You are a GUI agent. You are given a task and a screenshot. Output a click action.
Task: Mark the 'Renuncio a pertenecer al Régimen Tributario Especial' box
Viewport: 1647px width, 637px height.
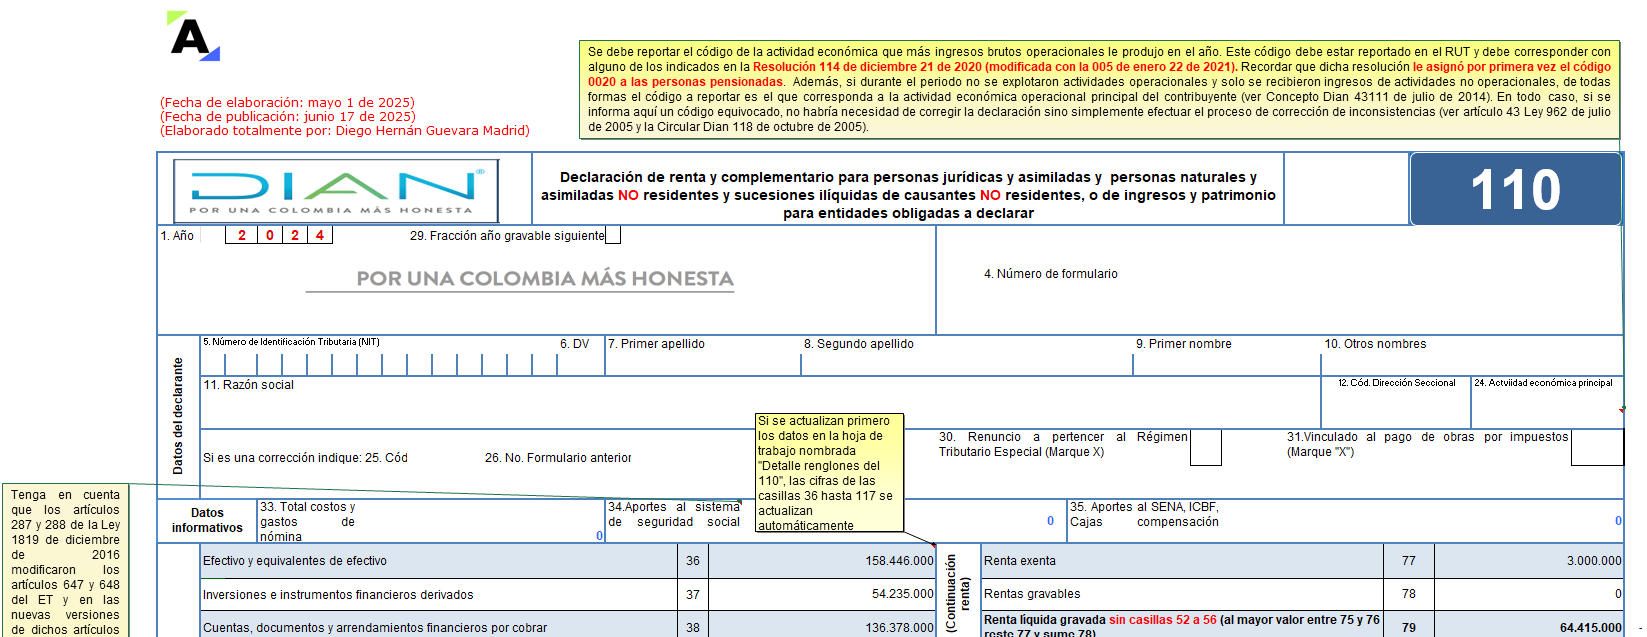pos(1206,447)
